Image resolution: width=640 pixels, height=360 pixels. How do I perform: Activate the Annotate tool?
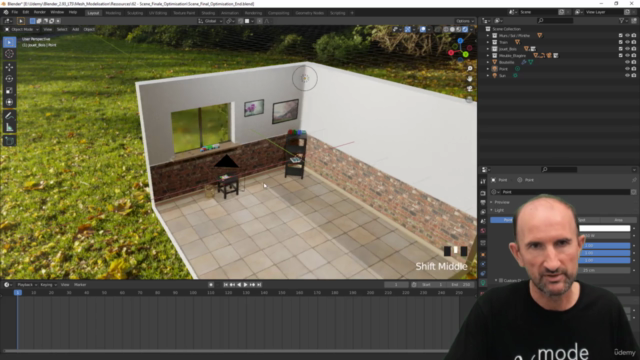click(x=9, y=116)
